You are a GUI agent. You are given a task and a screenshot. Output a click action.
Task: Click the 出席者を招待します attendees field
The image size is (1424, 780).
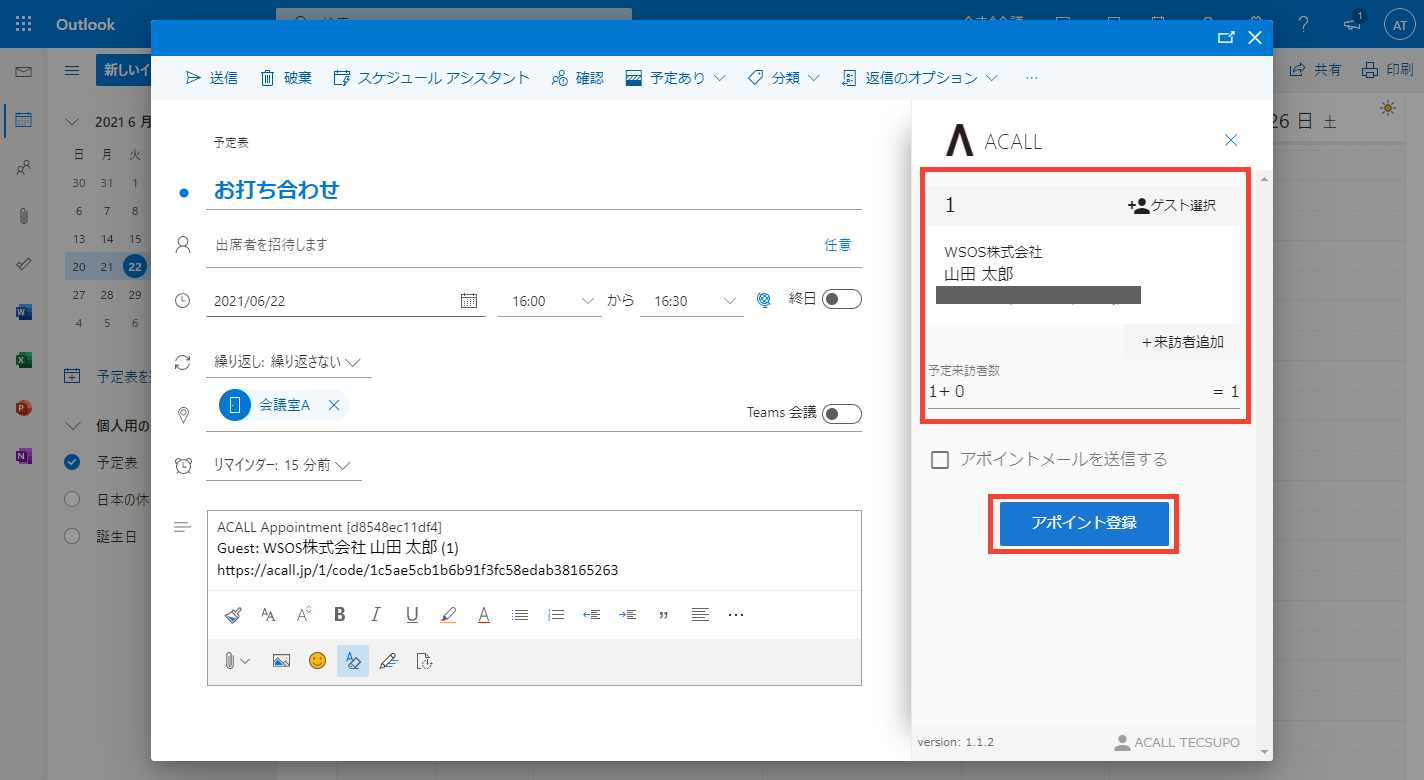[510, 245]
